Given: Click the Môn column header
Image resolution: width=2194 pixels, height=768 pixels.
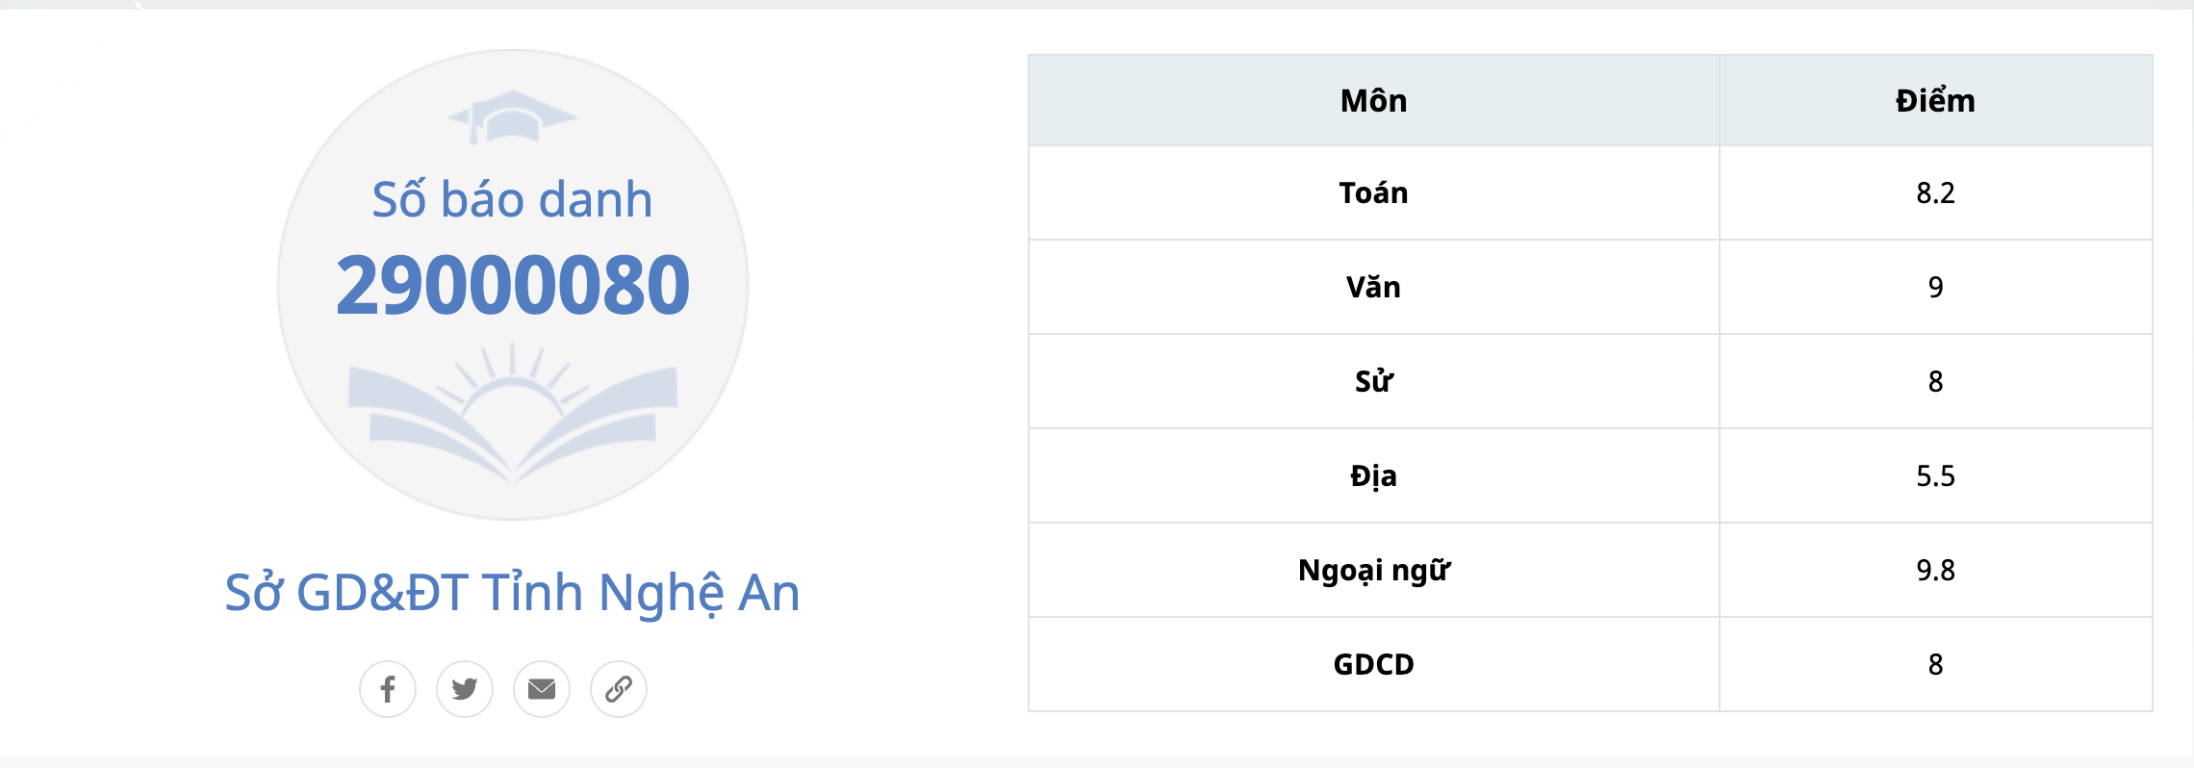Looking at the screenshot, I should coord(1374,101).
